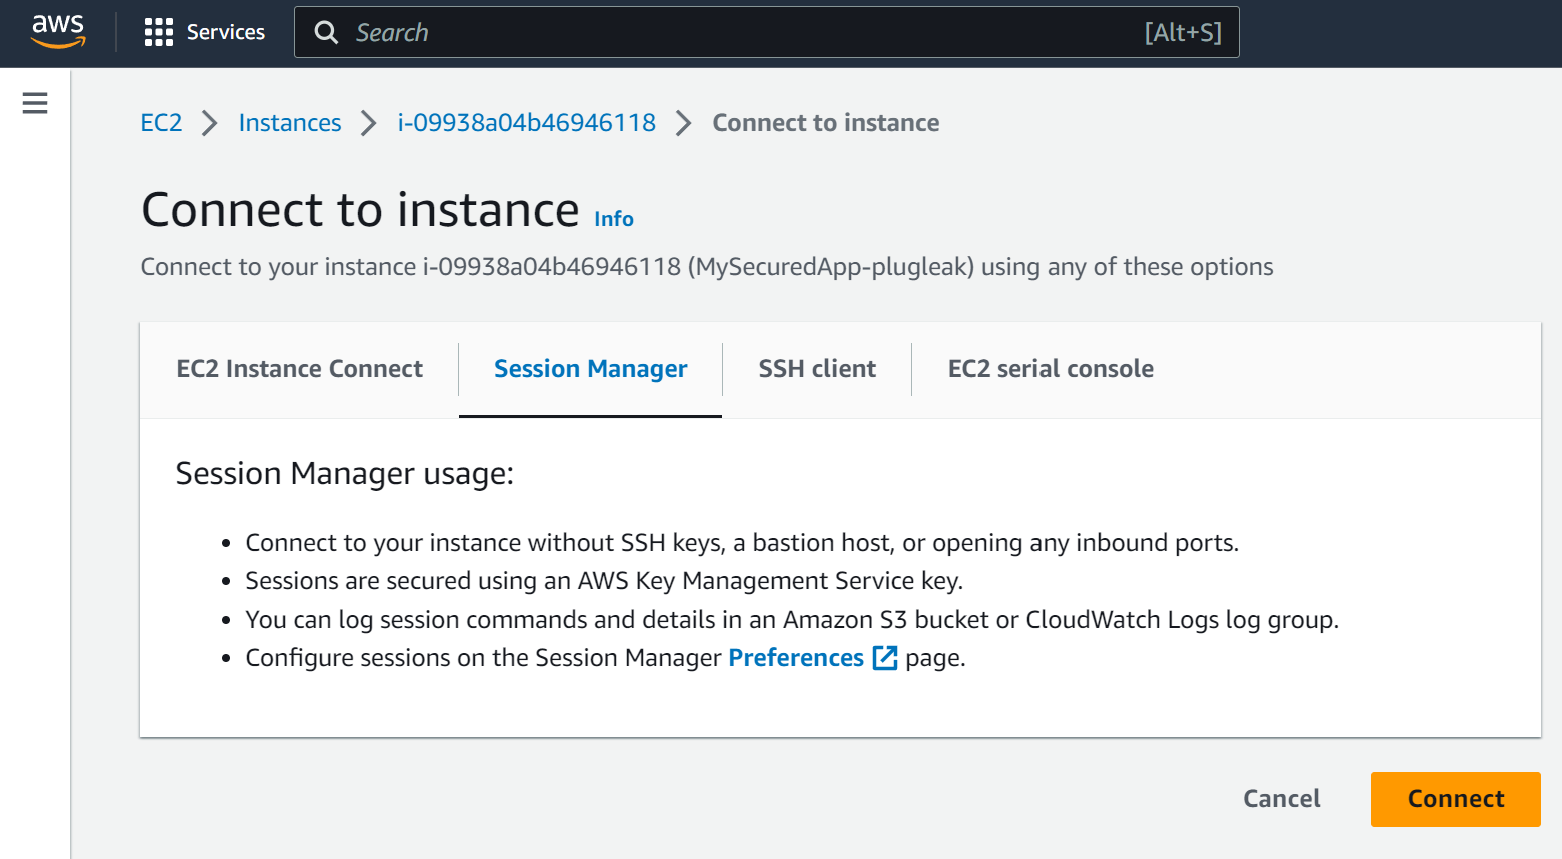This screenshot has width=1562, height=859.
Task: Click the Alt+S shortcut hint in search
Action: tap(1183, 32)
